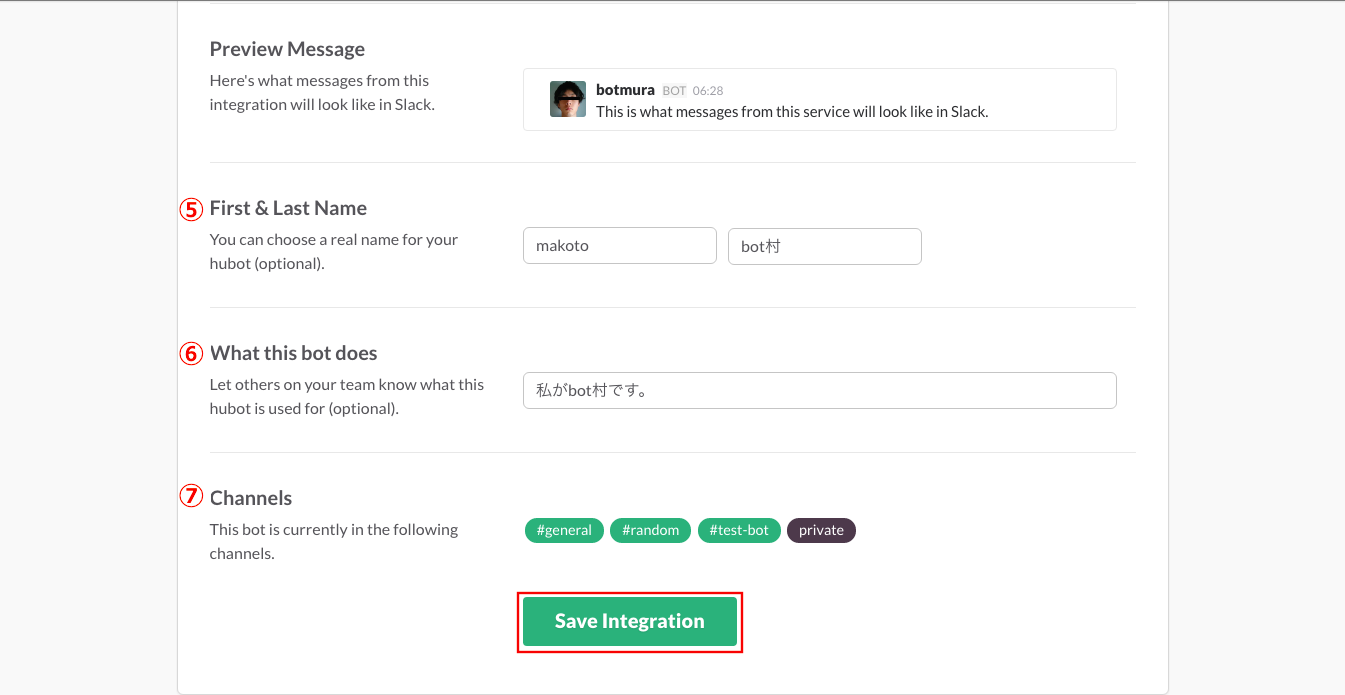Select the #general channel tag
The image size is (1345, 695).
(564, 530)
